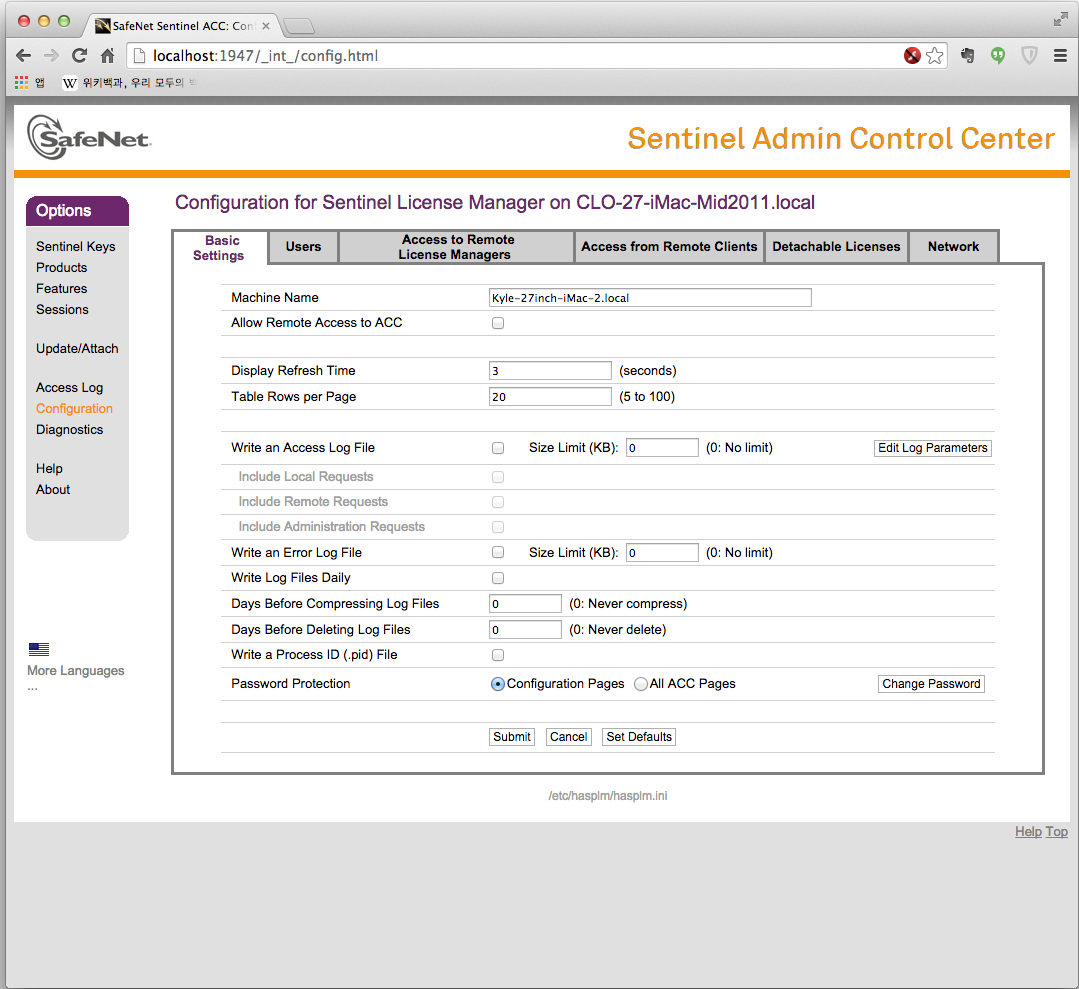This screenshot has width=1079, height=989.
Task: Open Access from Remote Clients tab
Action: point(669,246)
